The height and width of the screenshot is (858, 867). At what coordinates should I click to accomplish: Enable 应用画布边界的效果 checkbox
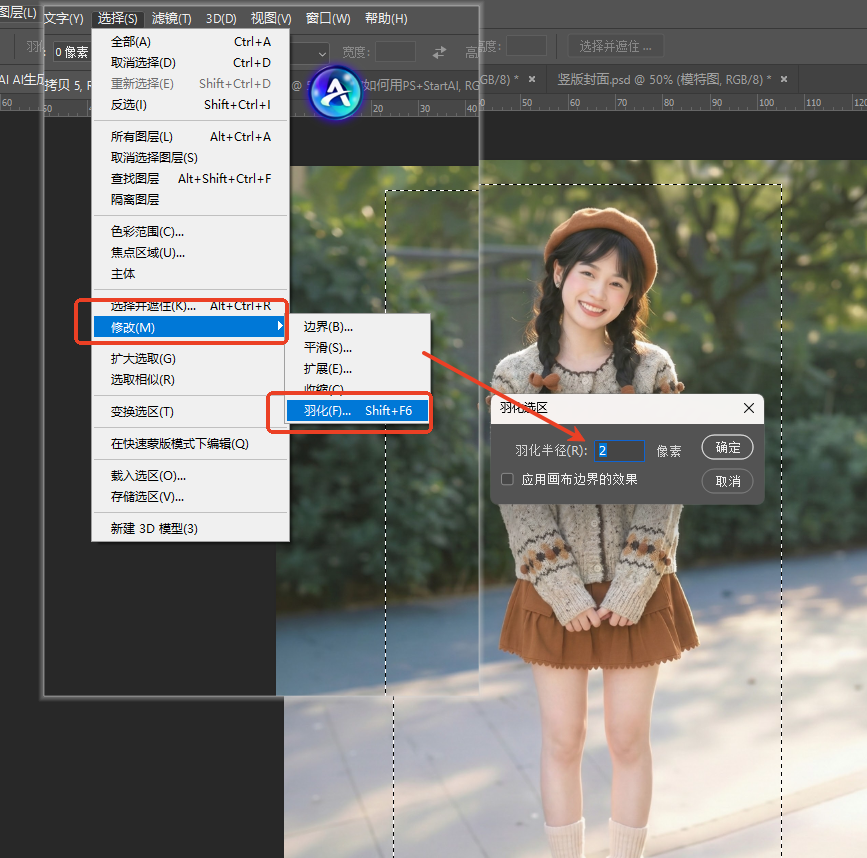coord(508,480)
